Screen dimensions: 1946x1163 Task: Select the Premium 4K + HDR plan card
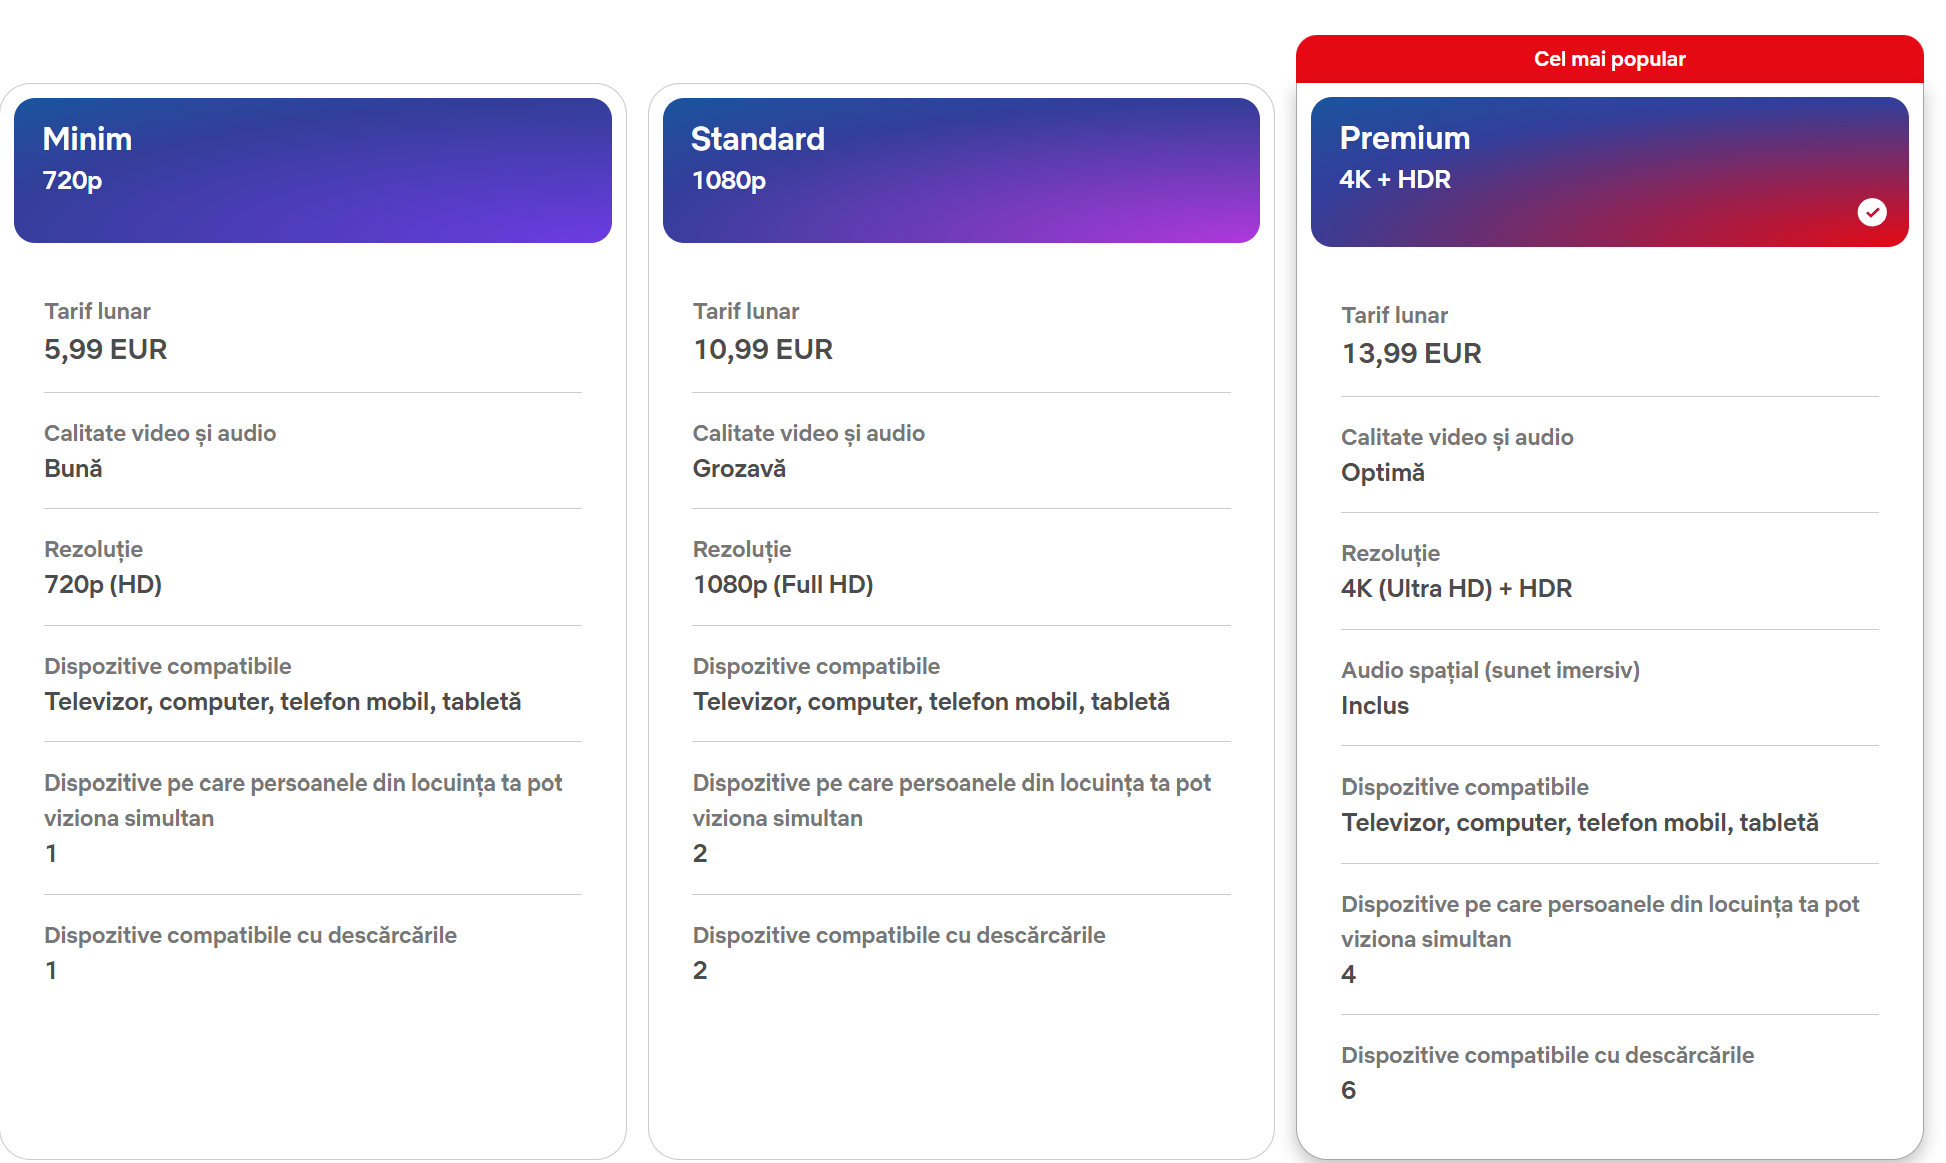pyautogui.click(x=1608, y=171)
